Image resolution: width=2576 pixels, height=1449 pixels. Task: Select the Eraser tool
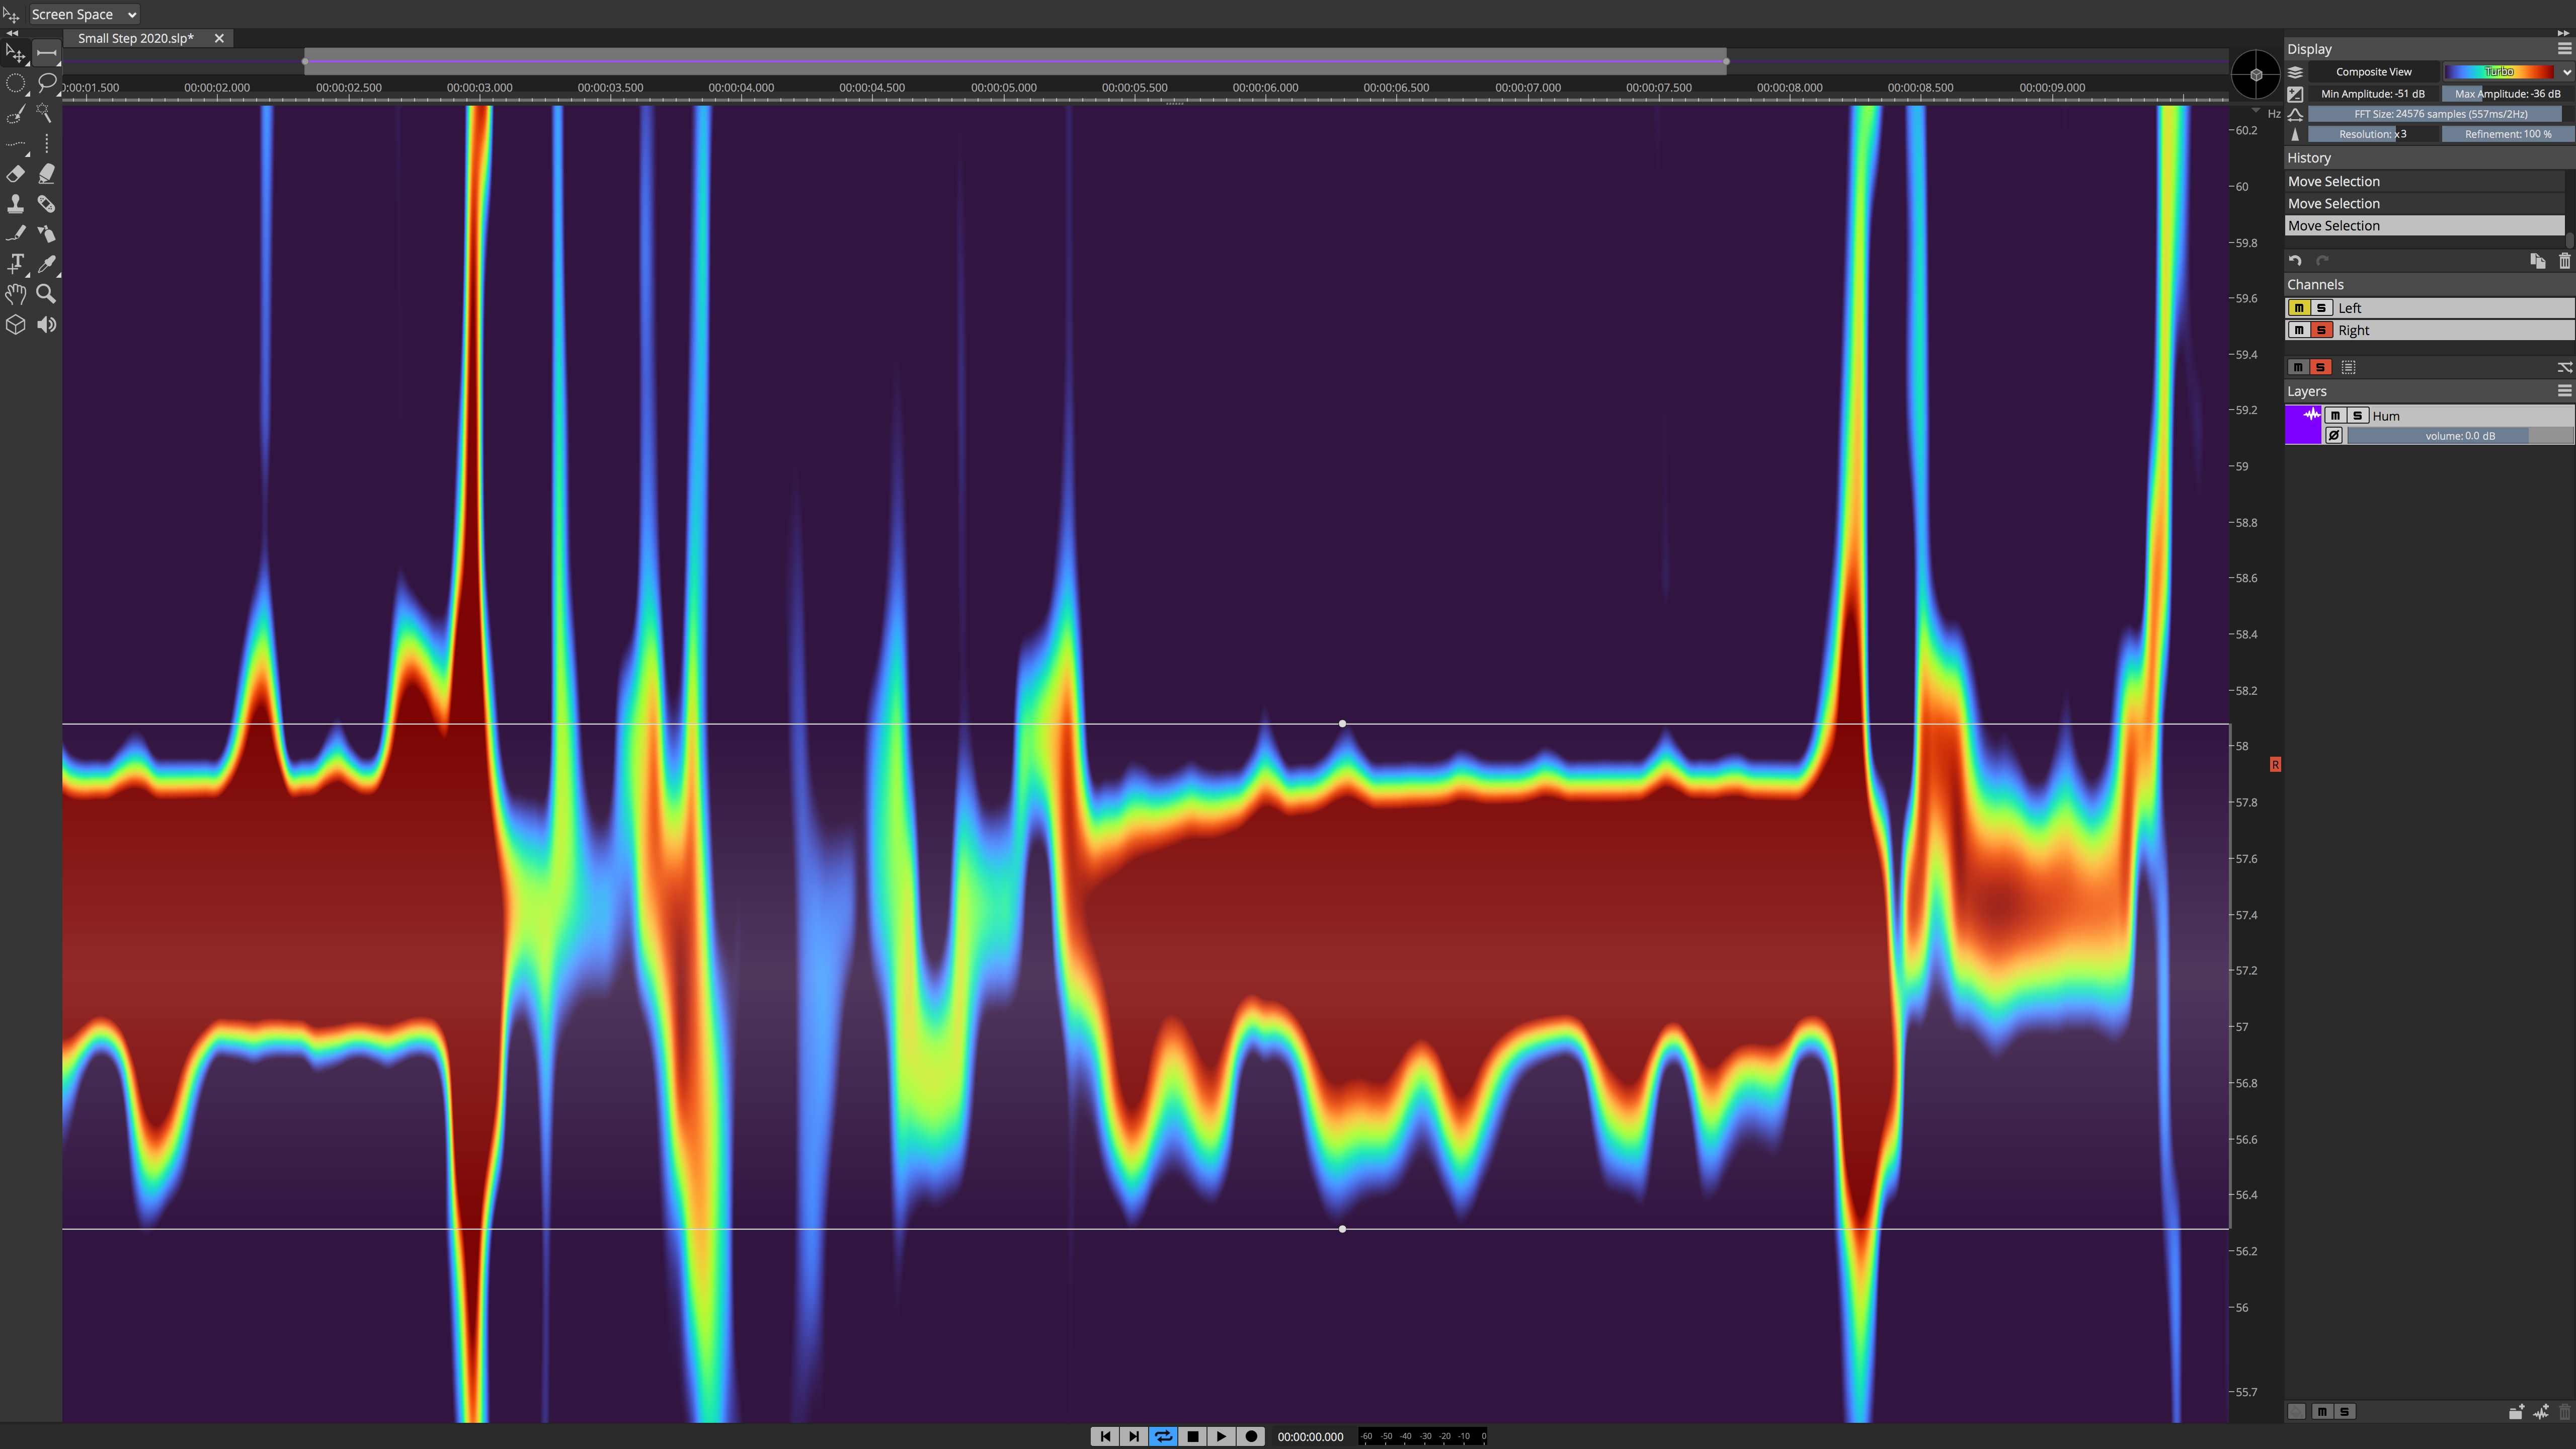pos(16,174)
